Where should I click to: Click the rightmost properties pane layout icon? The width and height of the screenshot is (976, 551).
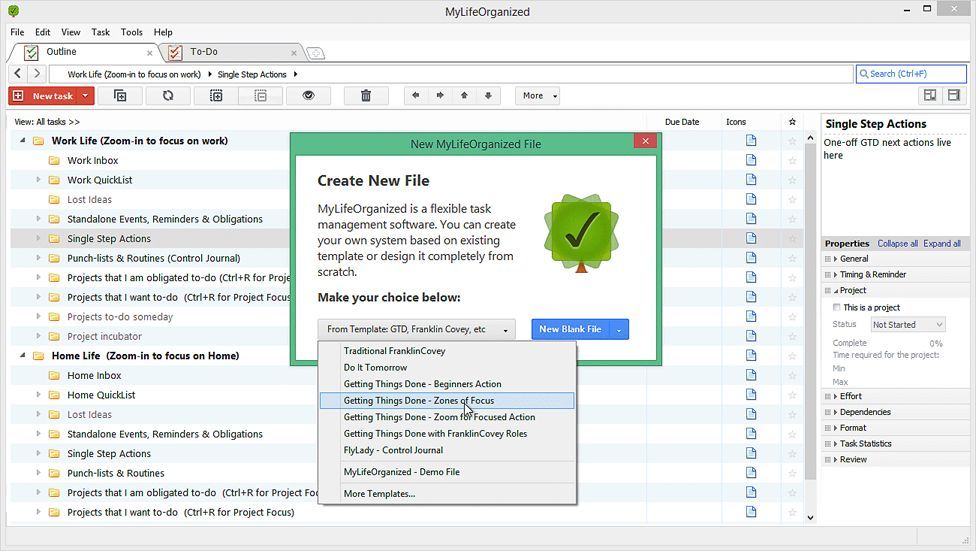(954, 95)
